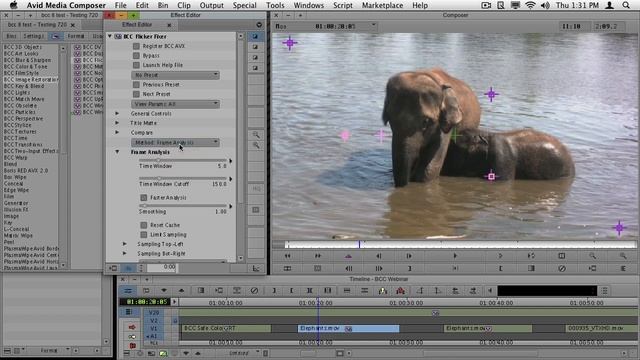This screenshot has width=640, height=360.
Task: Switch to the Bins tab in the project window
Action: 11,36
